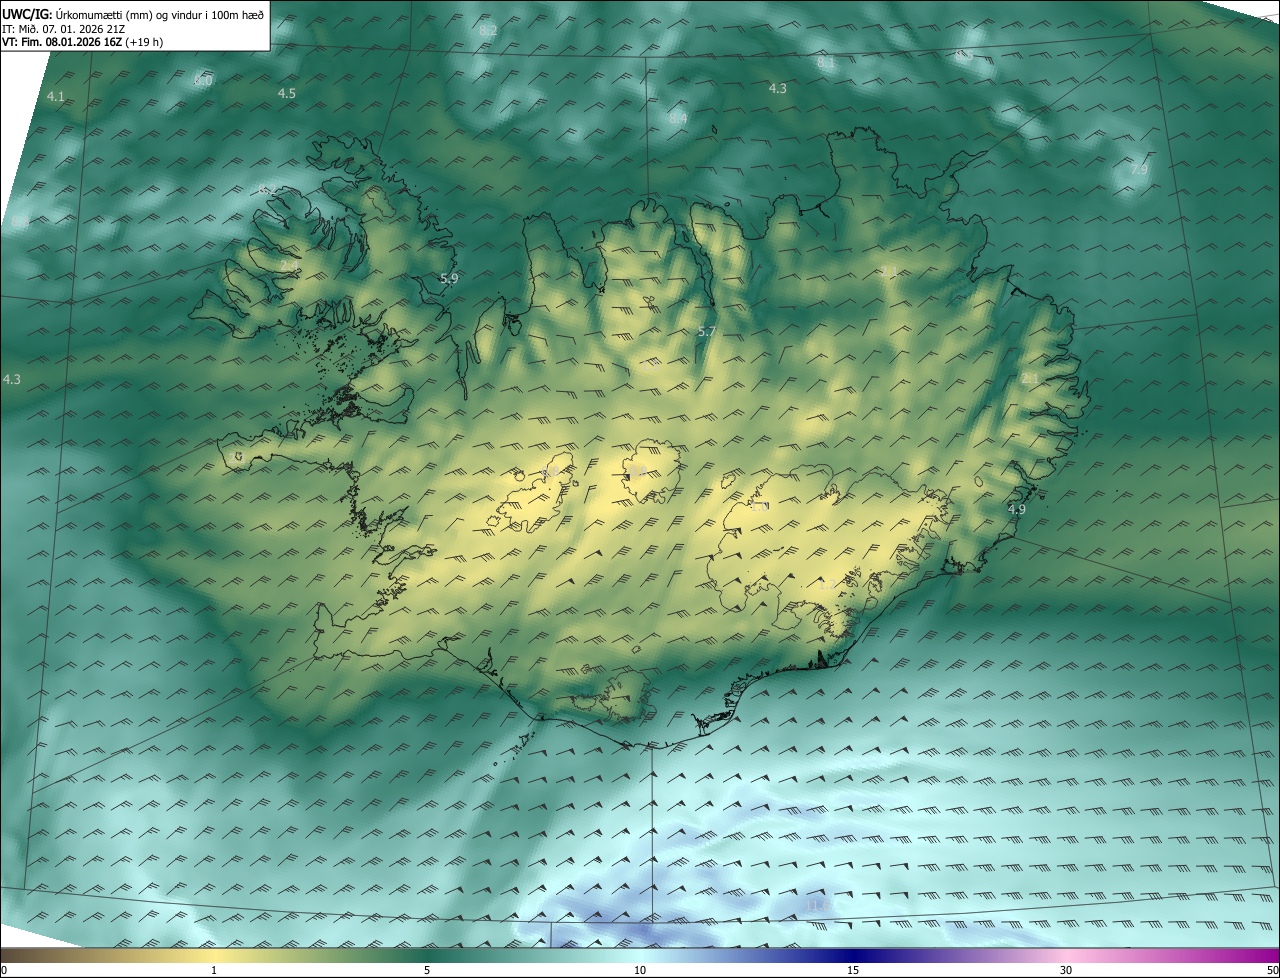Click the "5.9" value label on the map

[x=449, y=278]
